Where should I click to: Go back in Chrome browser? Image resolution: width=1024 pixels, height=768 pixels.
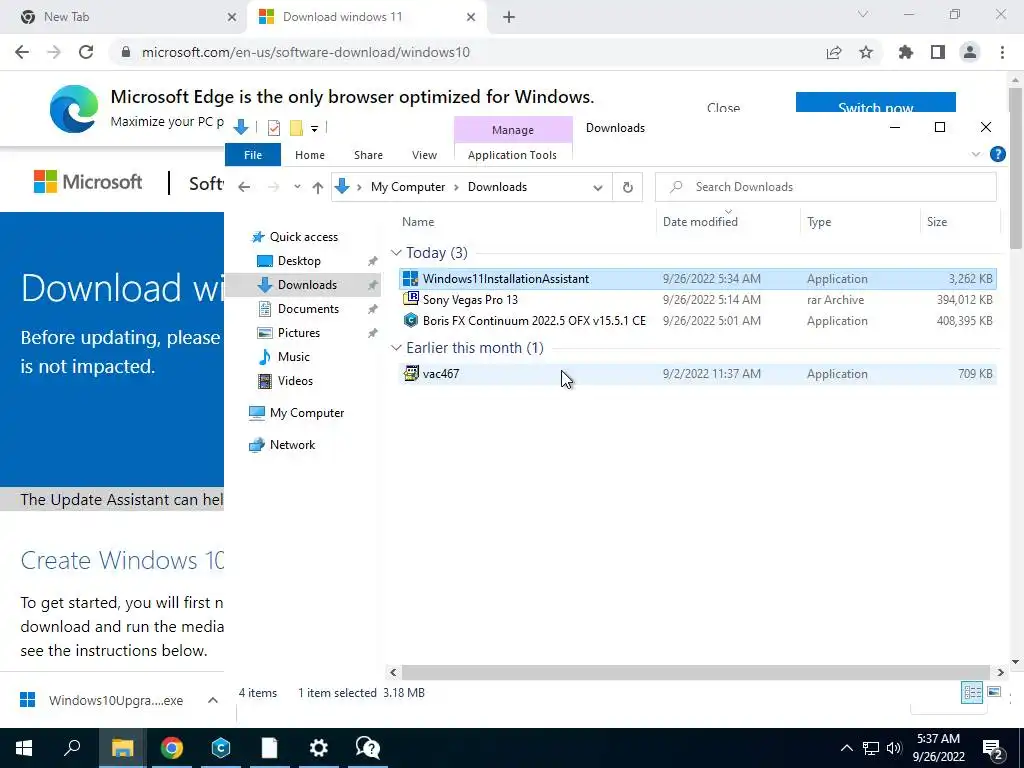pos(22,52)
